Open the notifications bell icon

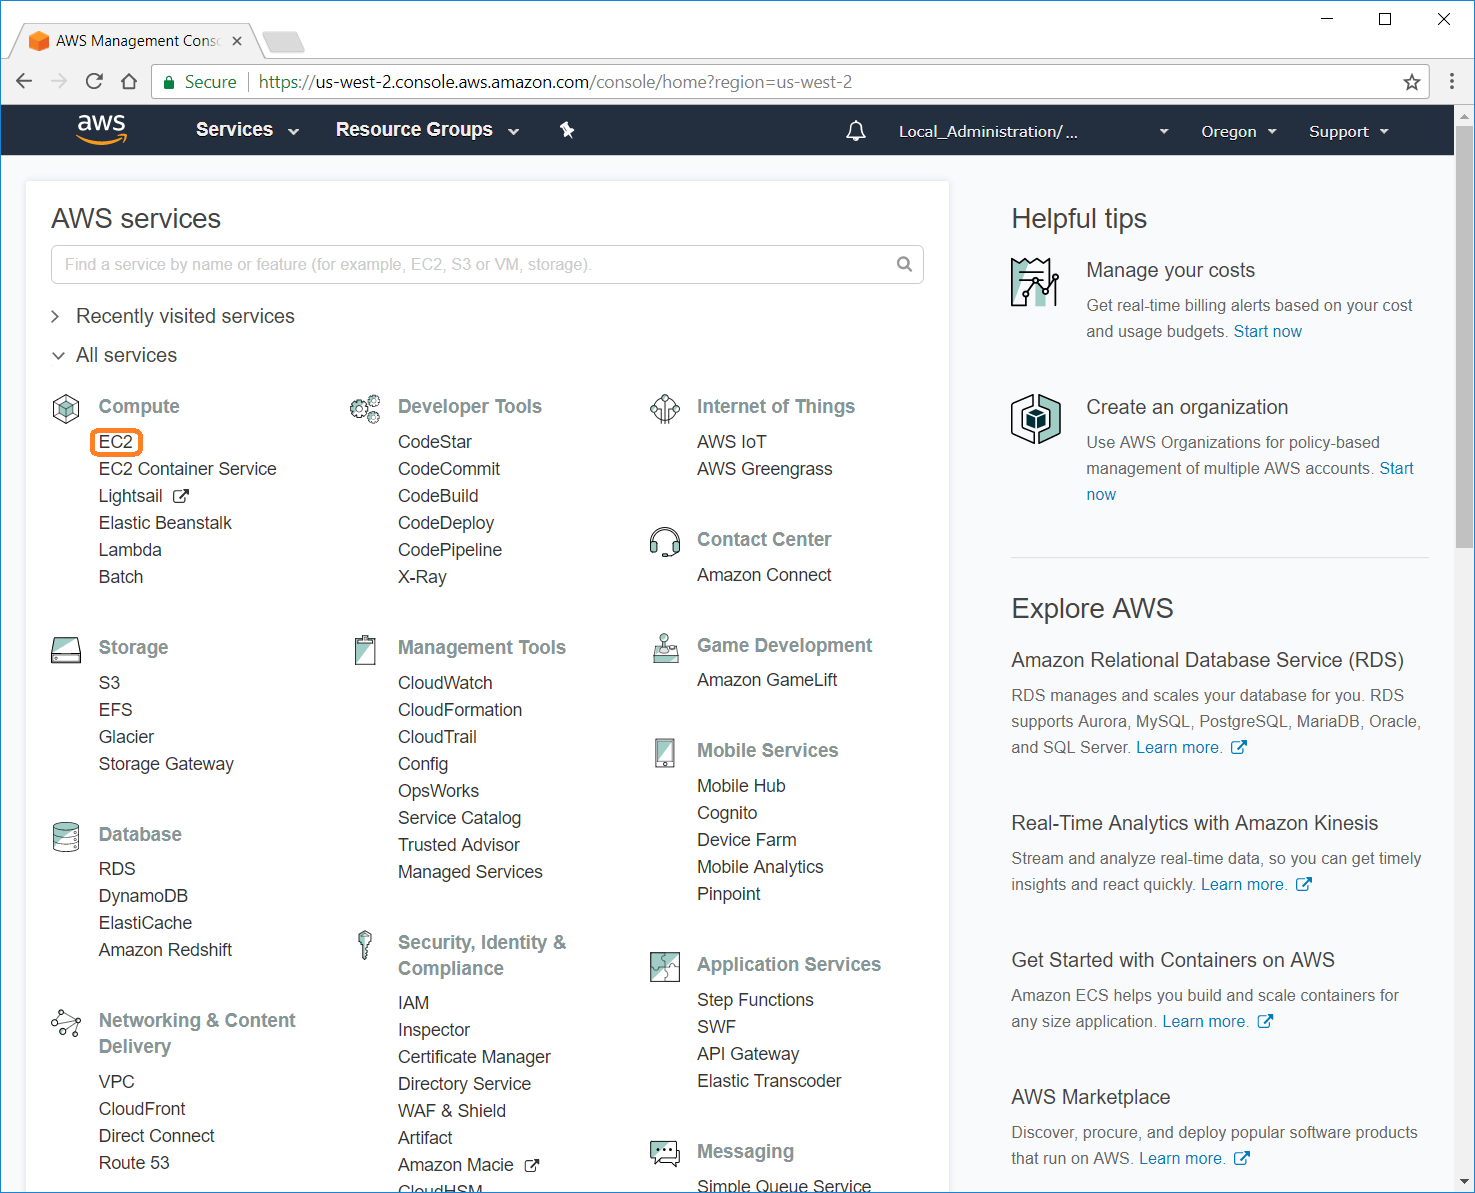[x=856, y=131]
